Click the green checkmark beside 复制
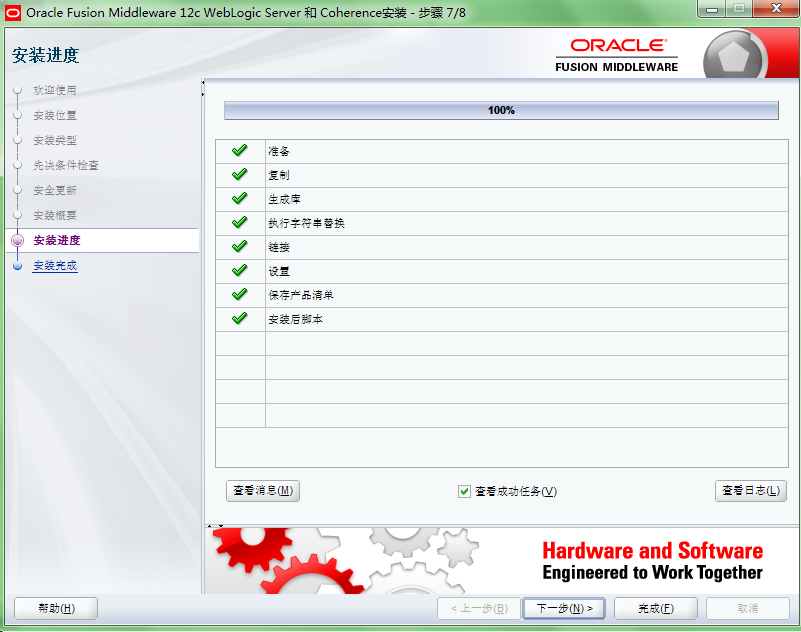 [240, 174]
